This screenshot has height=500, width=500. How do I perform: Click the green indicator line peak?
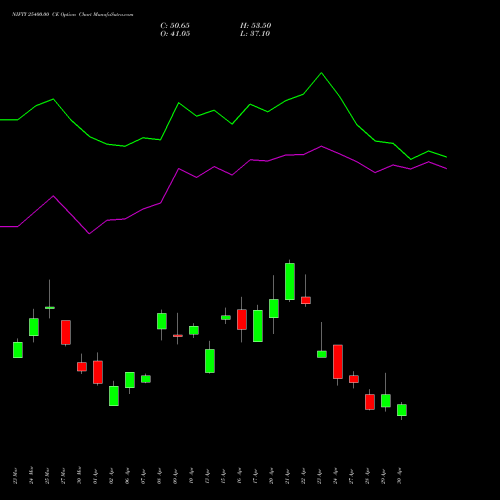pyautogui.click(x=321, y=73)
